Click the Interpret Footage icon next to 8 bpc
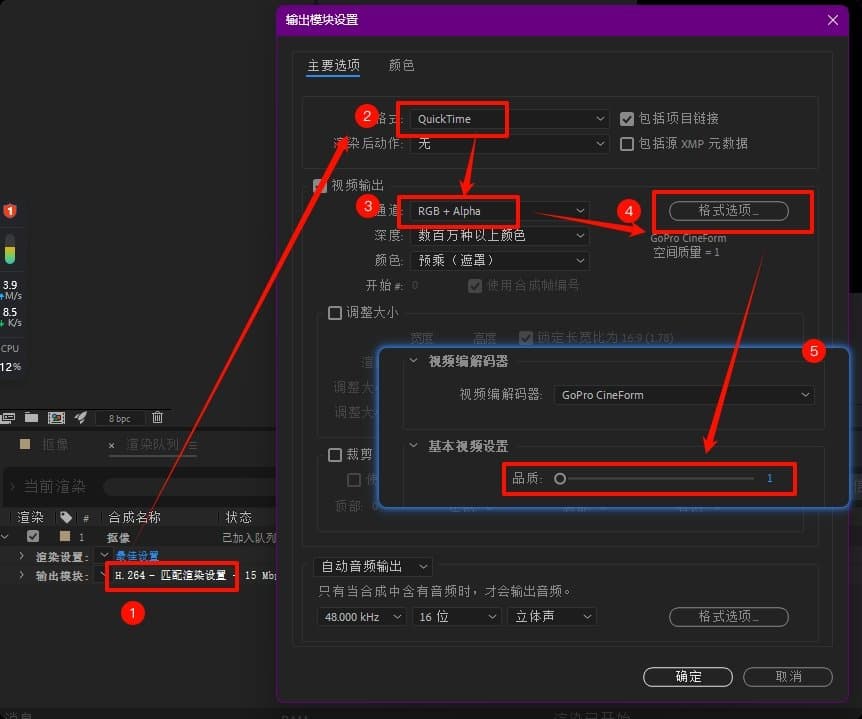Screen dimensions: 862x719 [x=78, y=417]
